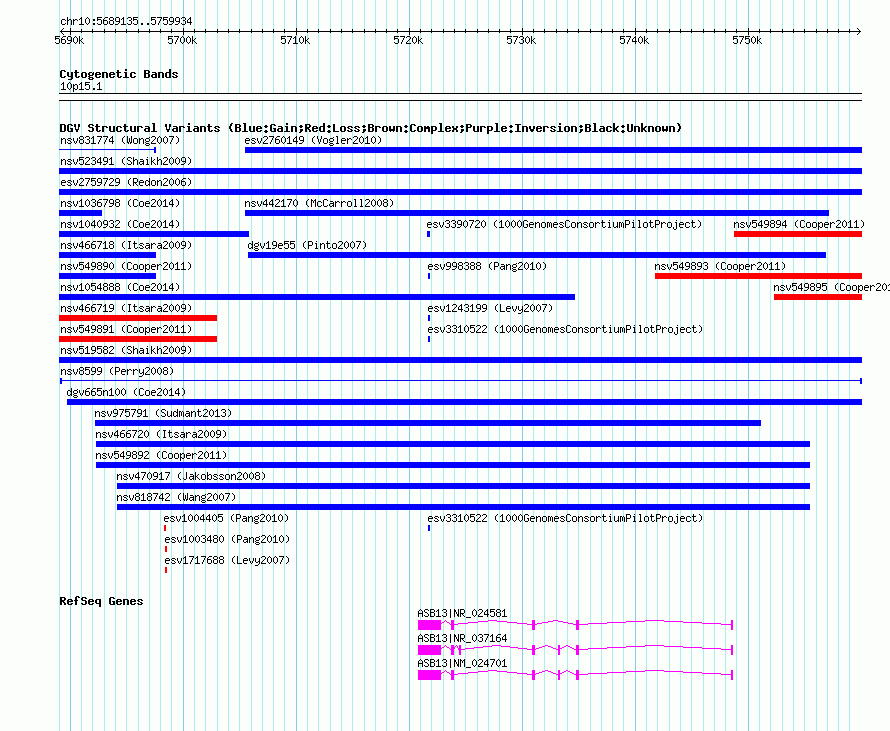Open variant dgv19e55 (Pinto2007)

click(307, 245)
